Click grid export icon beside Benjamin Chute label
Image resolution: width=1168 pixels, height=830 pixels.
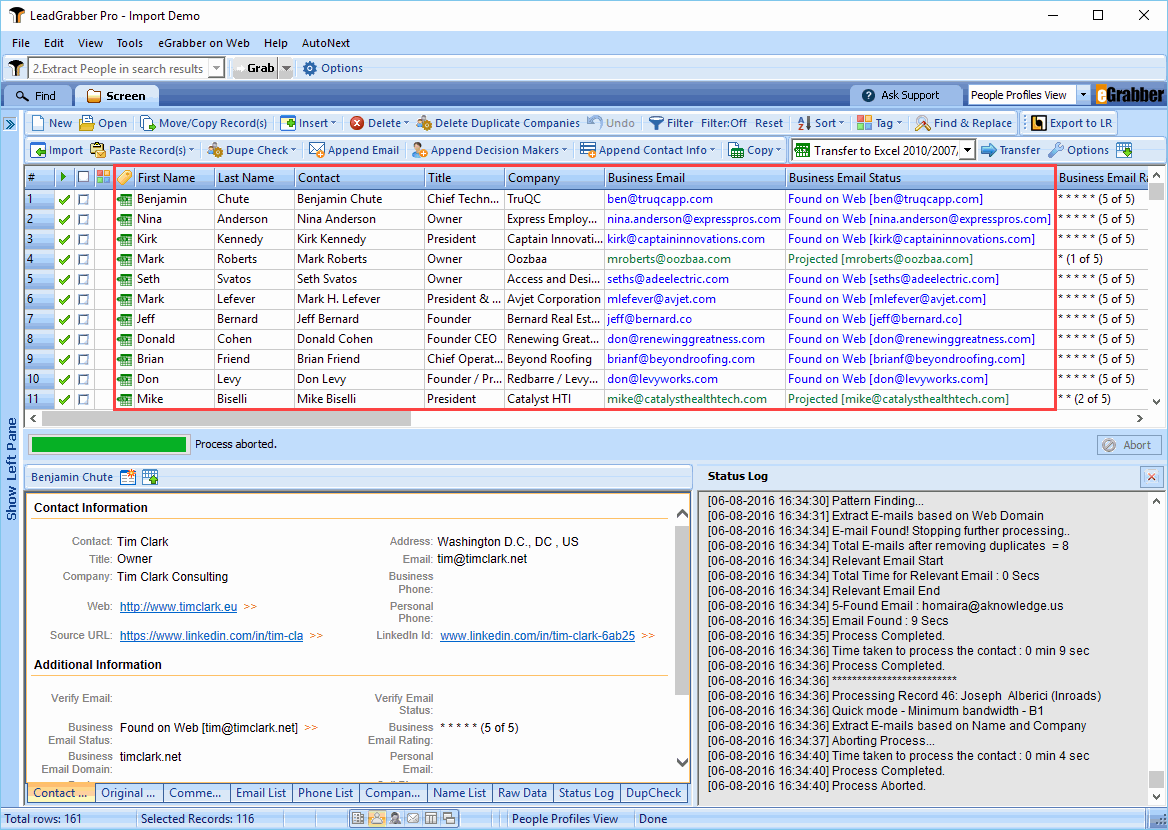click(x=150, y=477)
